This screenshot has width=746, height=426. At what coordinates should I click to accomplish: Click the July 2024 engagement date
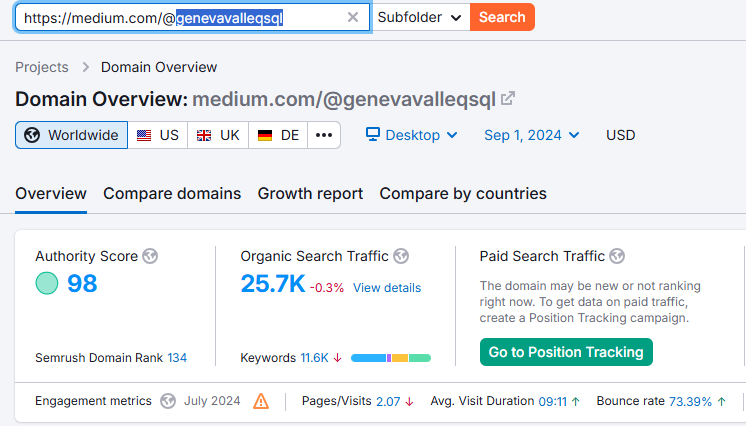pos(212,401)
